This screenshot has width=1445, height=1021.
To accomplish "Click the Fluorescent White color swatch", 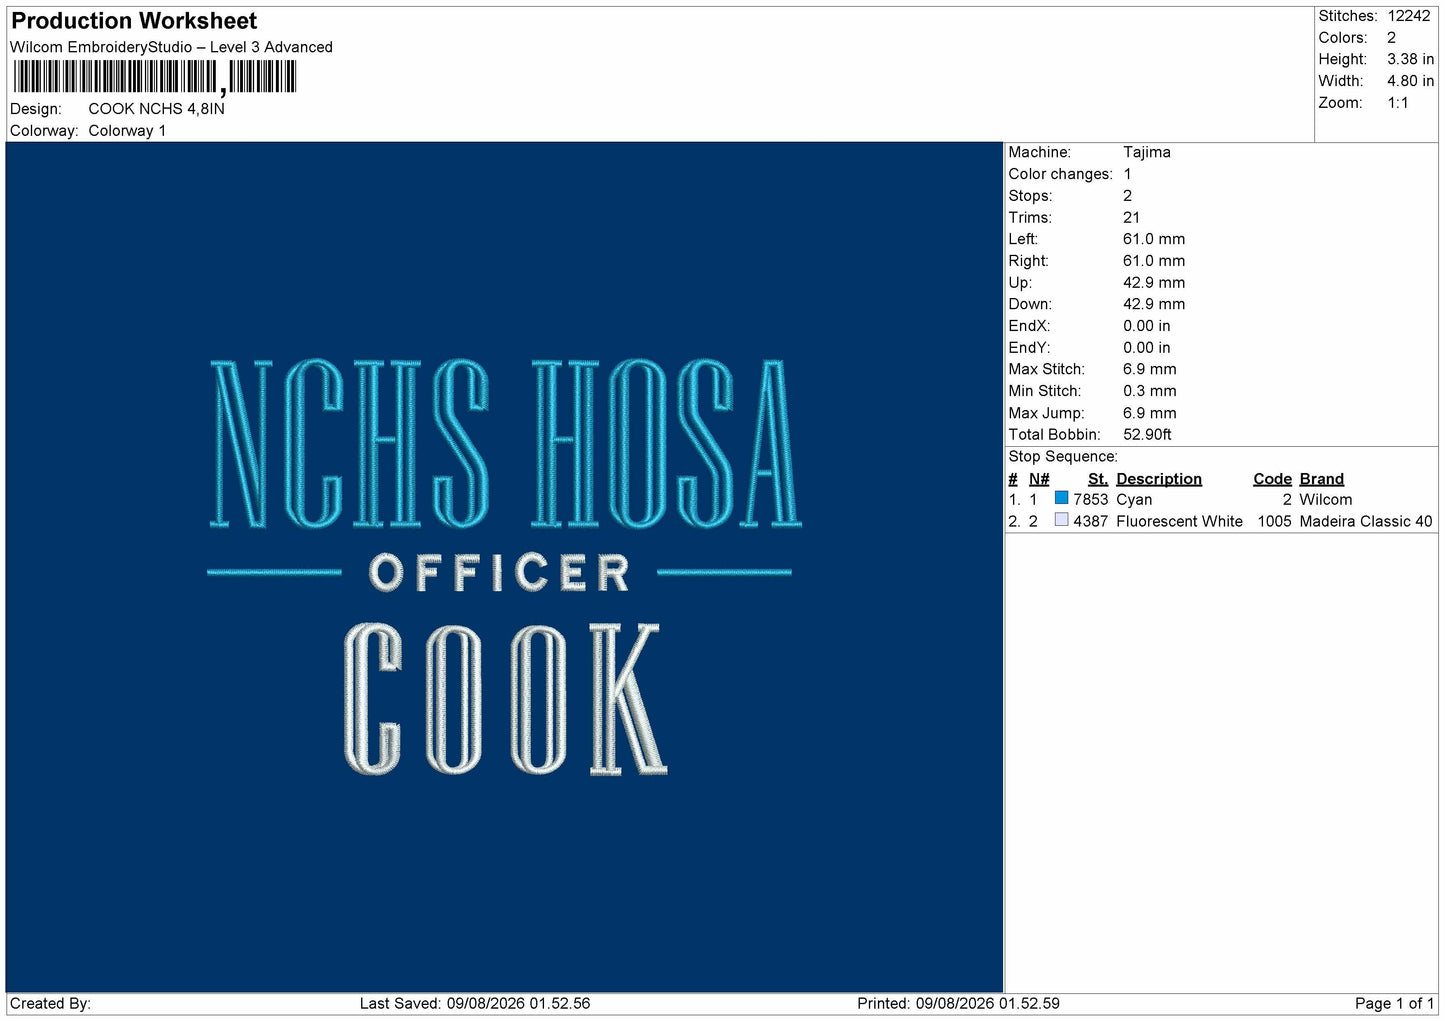I will click(x=1061, y=520).
